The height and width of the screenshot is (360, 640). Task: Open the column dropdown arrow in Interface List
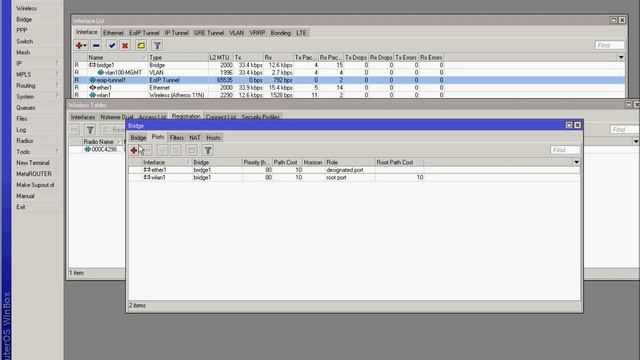621,57
